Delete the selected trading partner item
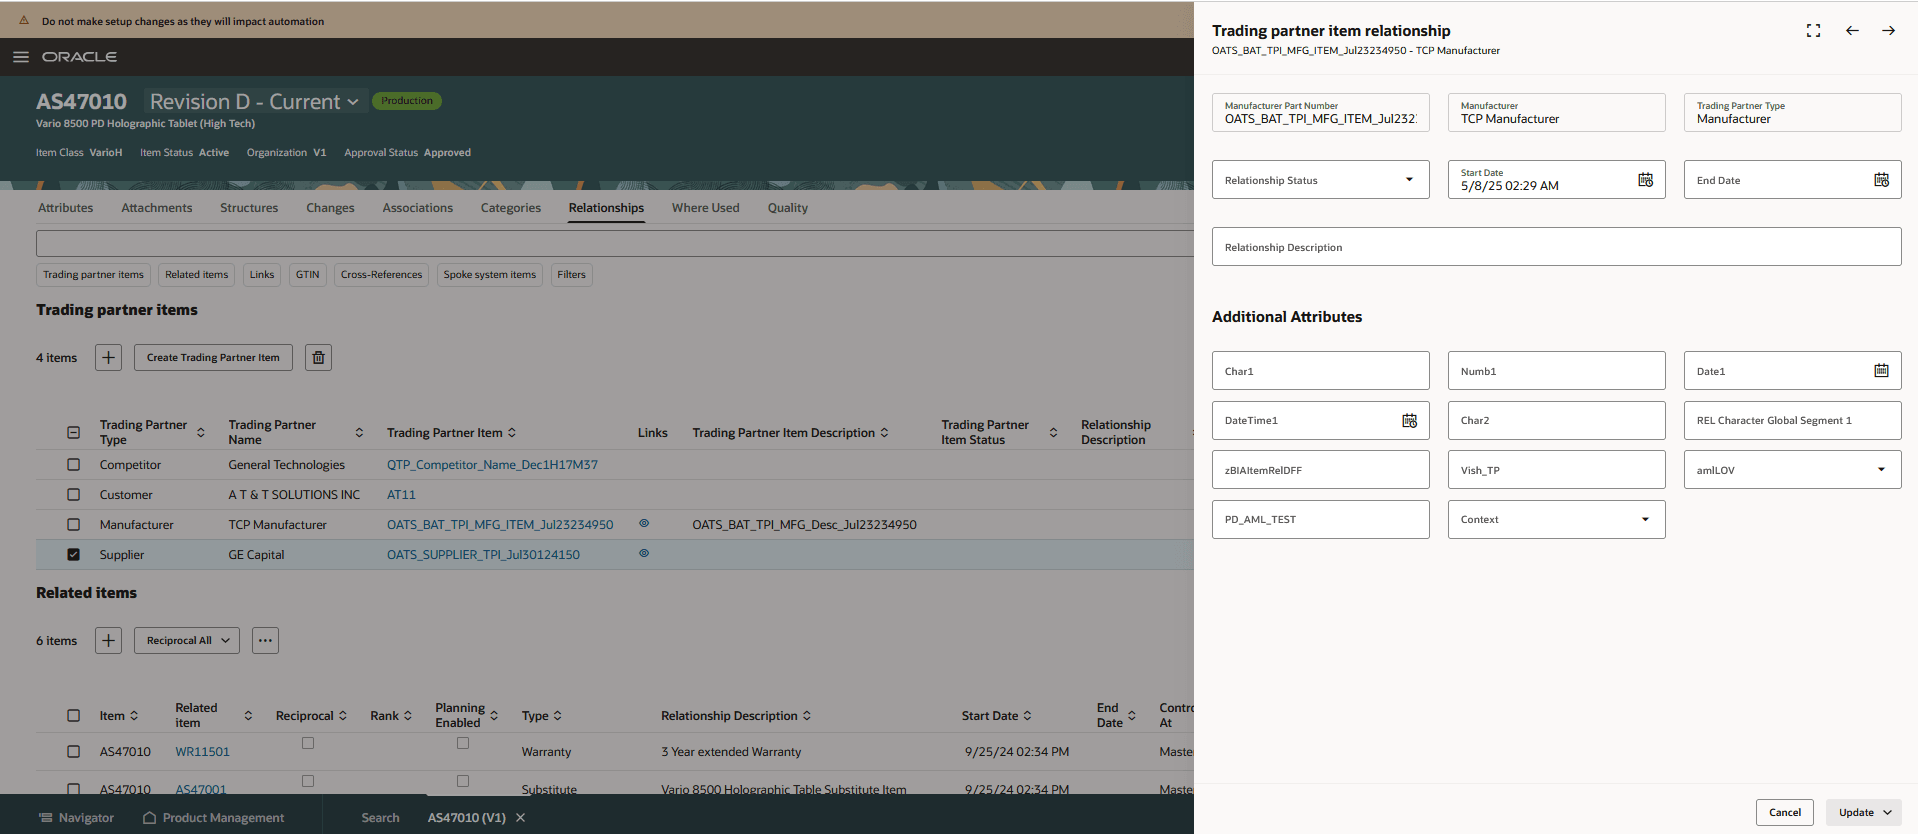Image resolution: width=1918 pixels, height=834 pixels. (318, 357)
